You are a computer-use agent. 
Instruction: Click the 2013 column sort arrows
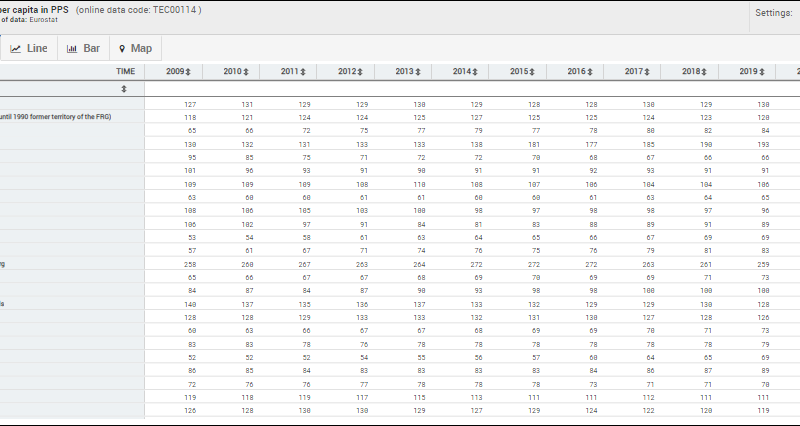[418, 72]
